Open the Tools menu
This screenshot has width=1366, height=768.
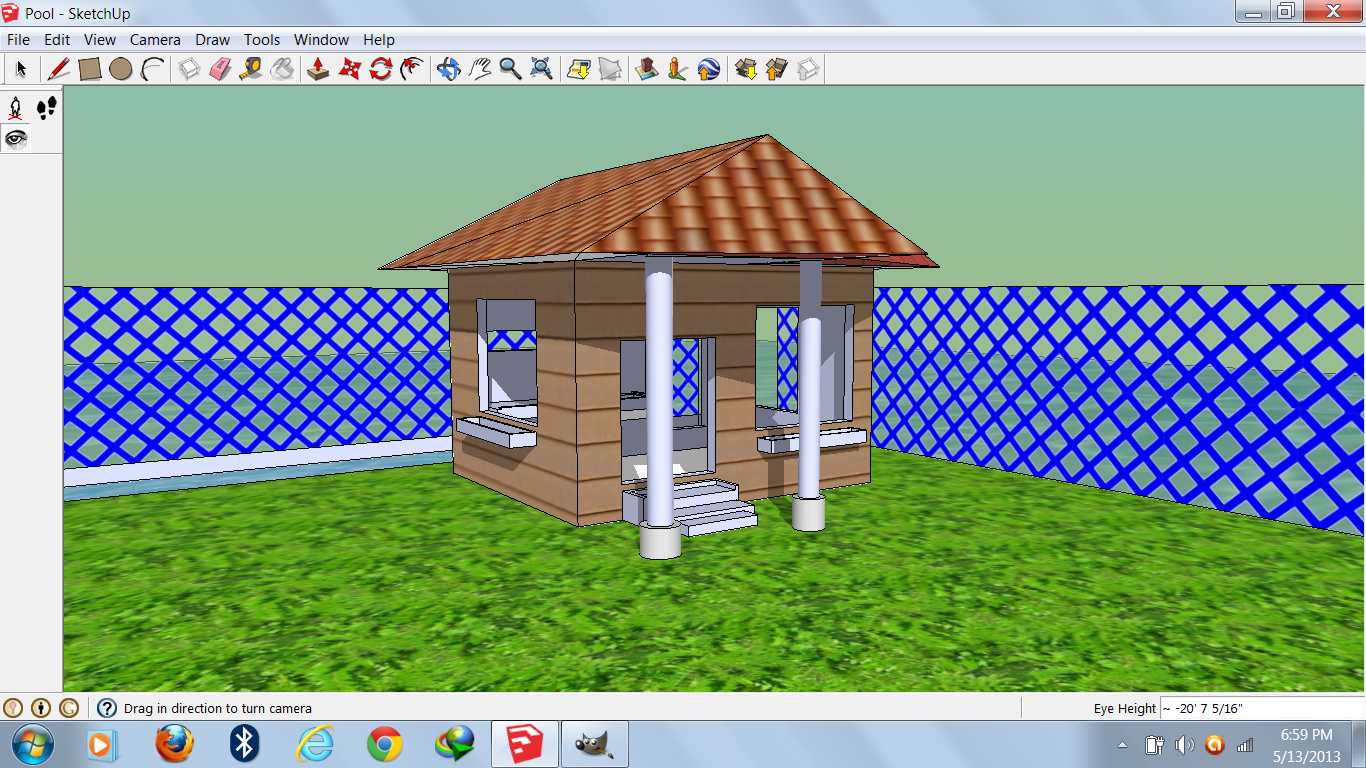[262, 40]
